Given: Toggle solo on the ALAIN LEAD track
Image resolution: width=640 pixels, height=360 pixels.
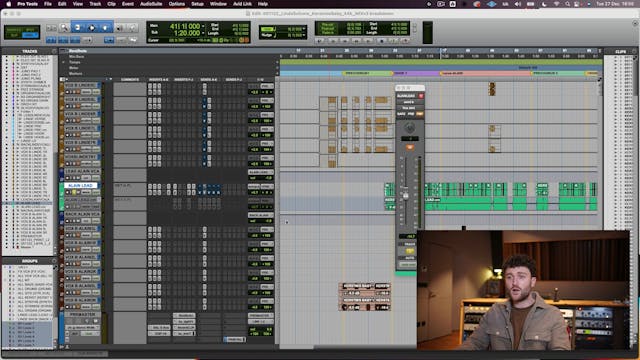Looking at the screenshot, I should (73, 192).
